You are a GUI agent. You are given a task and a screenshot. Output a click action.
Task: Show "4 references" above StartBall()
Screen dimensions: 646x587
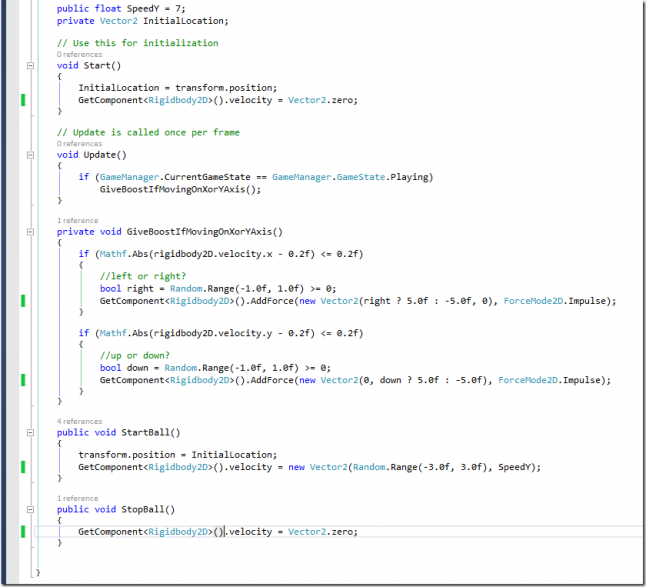coord(79,421)
